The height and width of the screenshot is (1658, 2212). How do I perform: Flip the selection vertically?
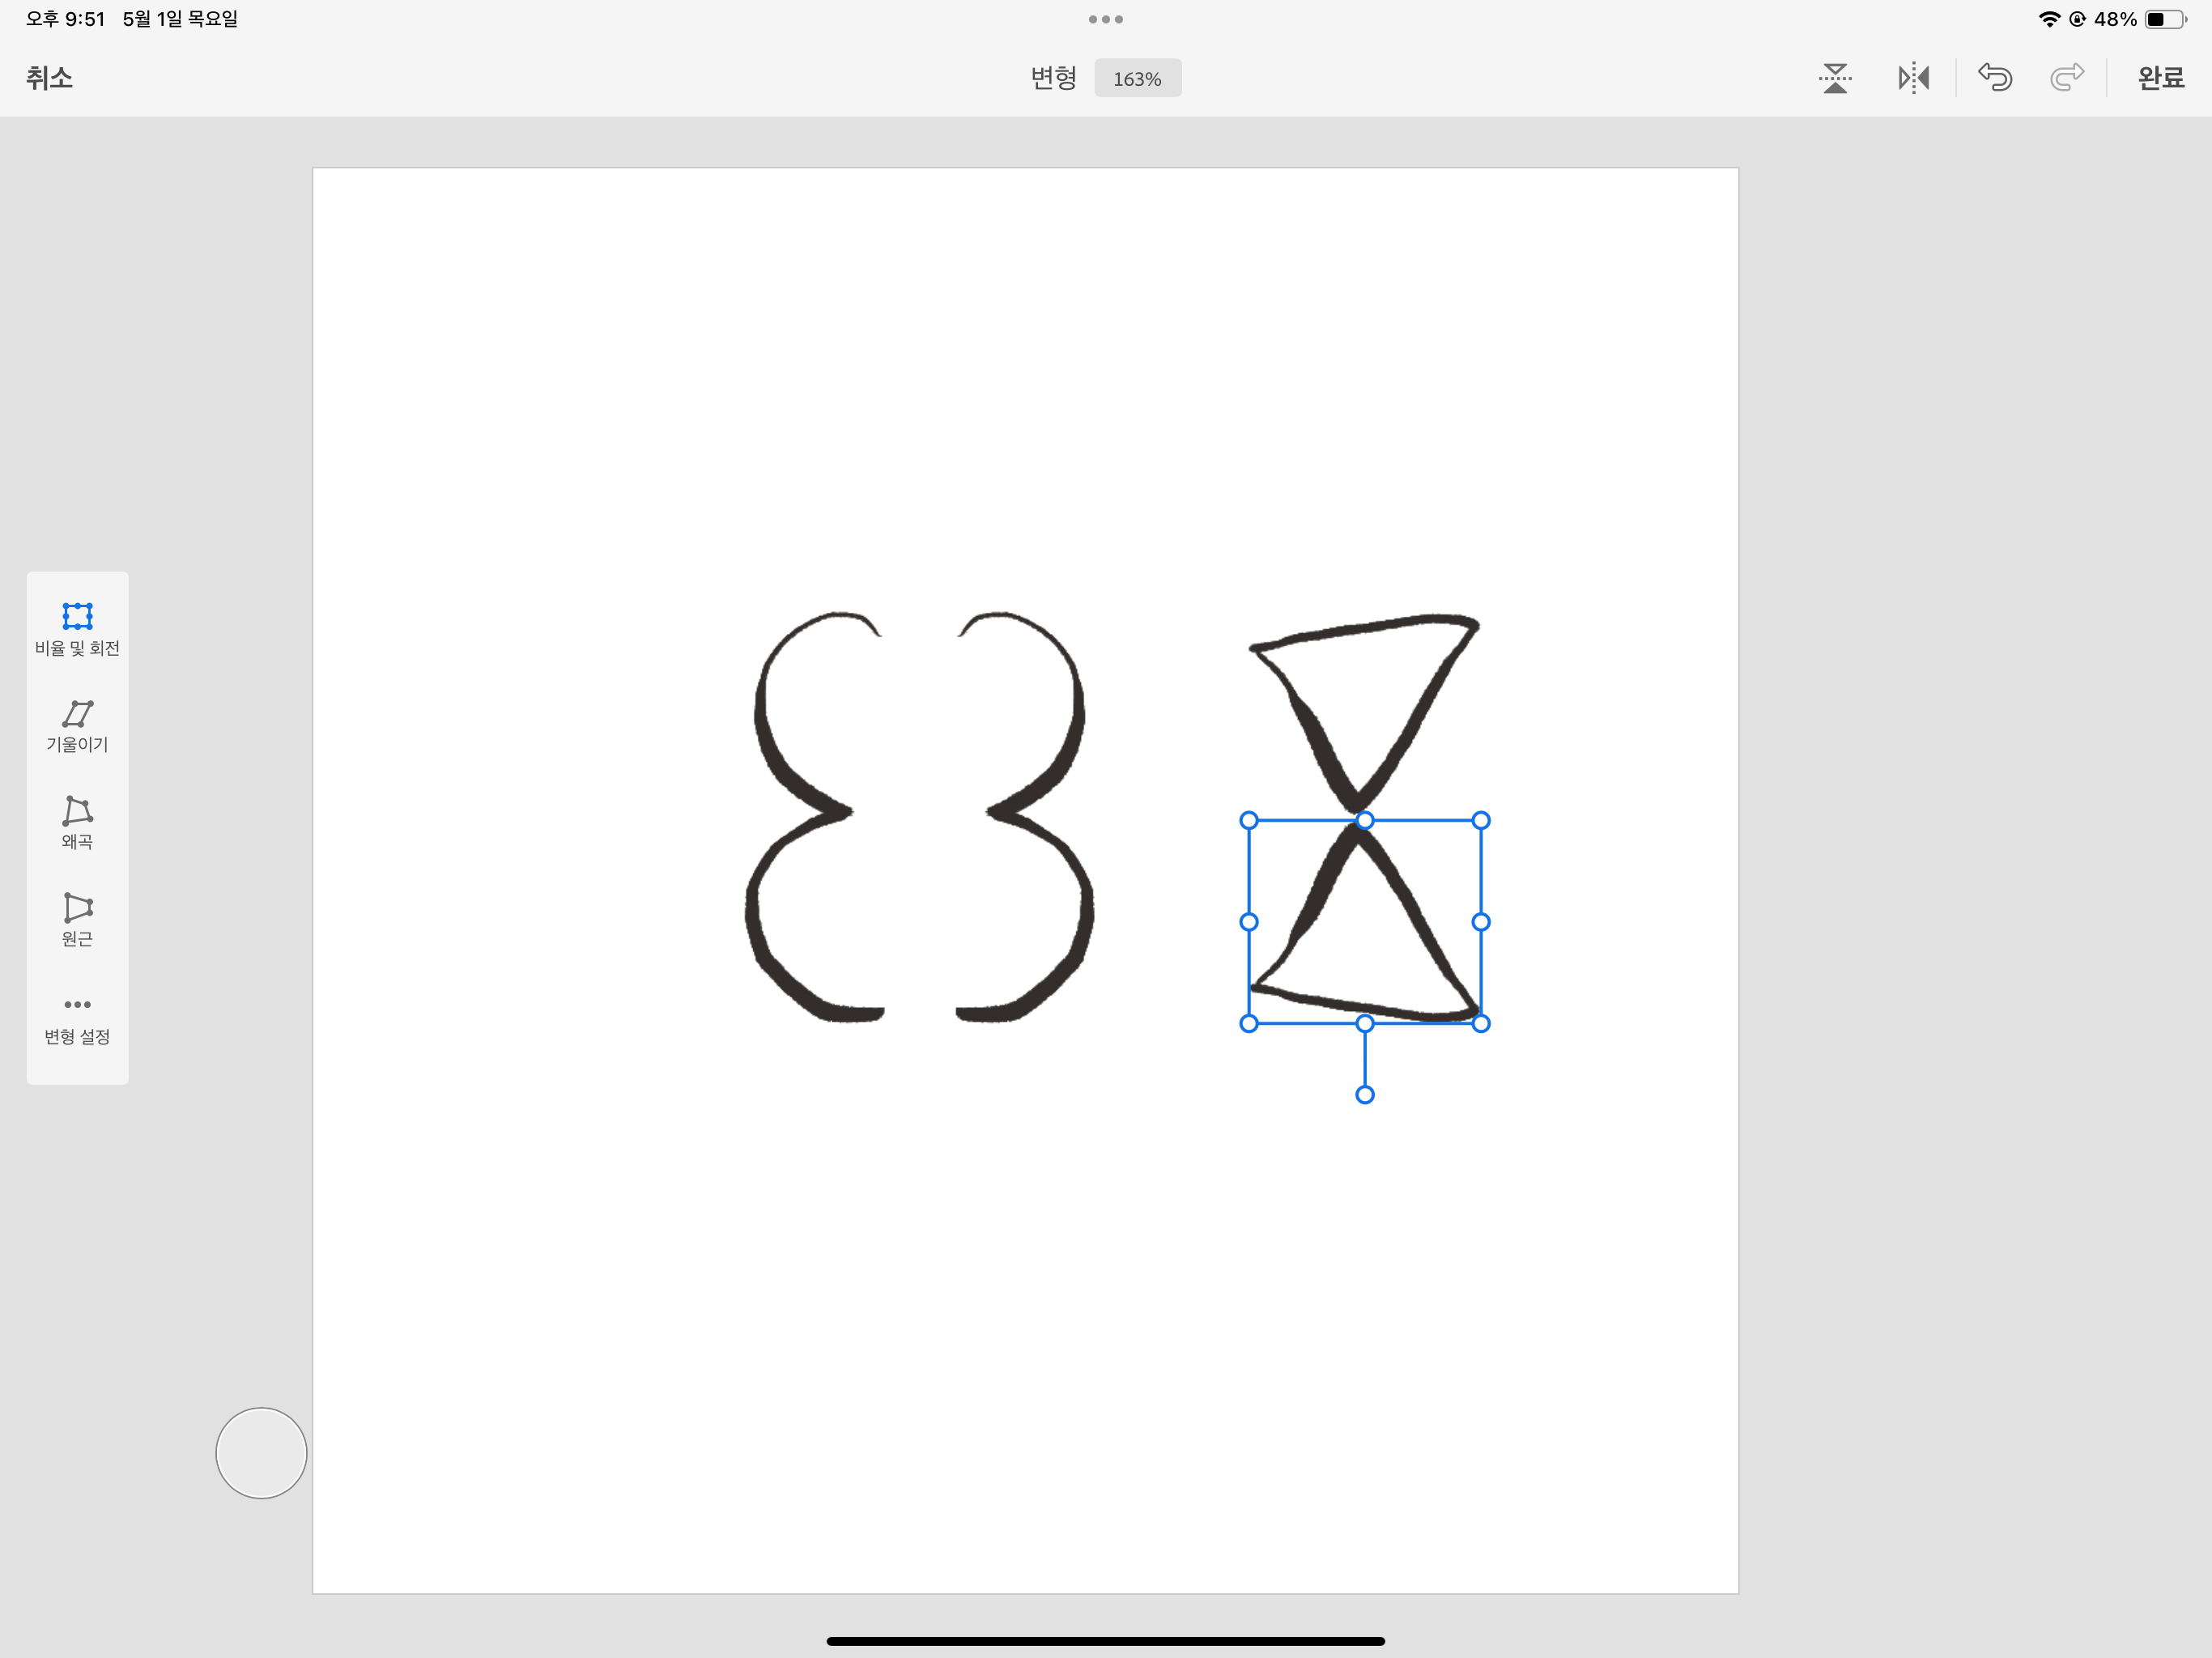pos(1835,78)
